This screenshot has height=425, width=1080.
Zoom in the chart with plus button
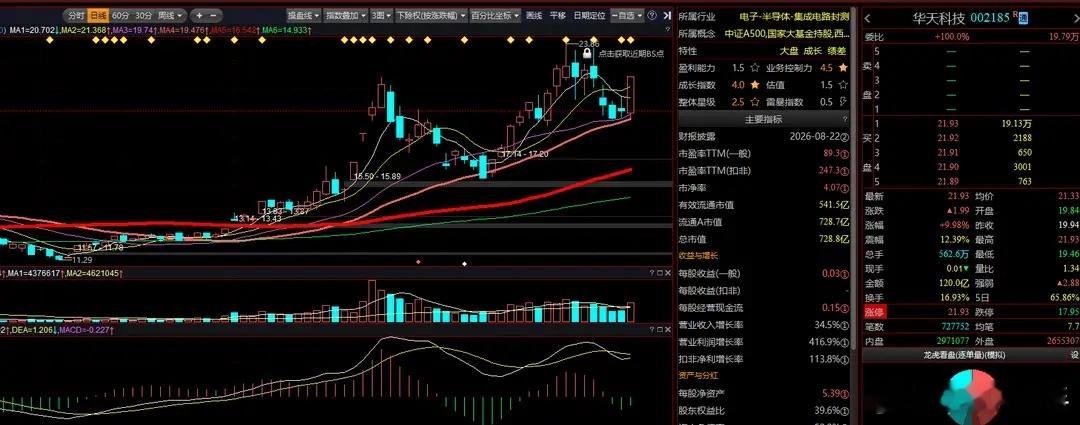click(x=198, y=15)
